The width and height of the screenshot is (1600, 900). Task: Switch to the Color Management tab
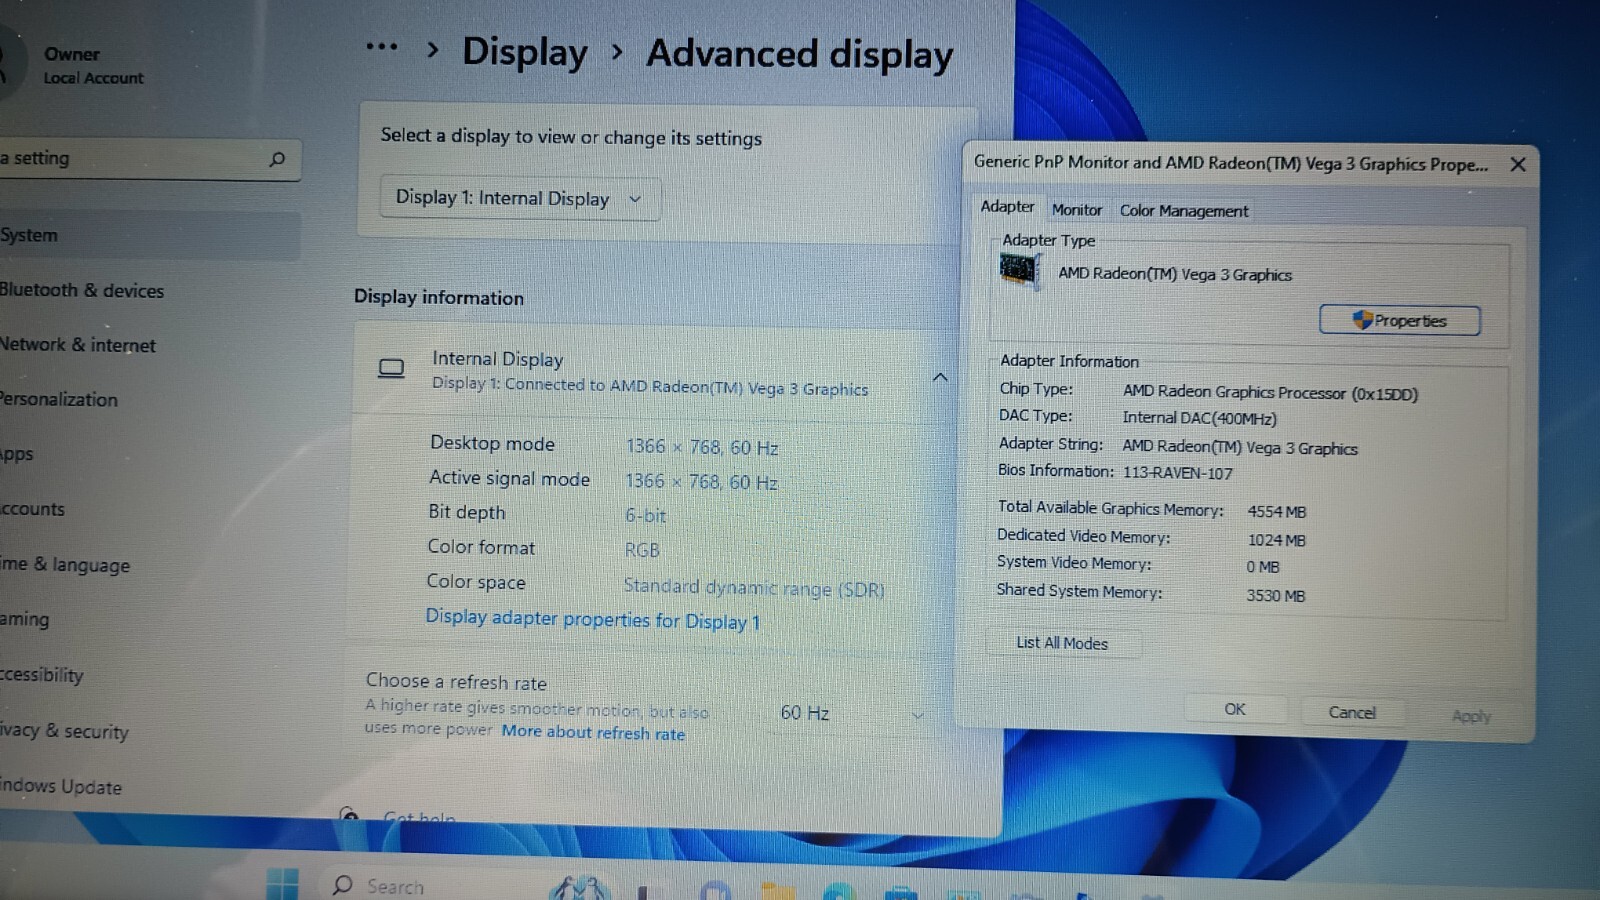[x=1183, y=211]
